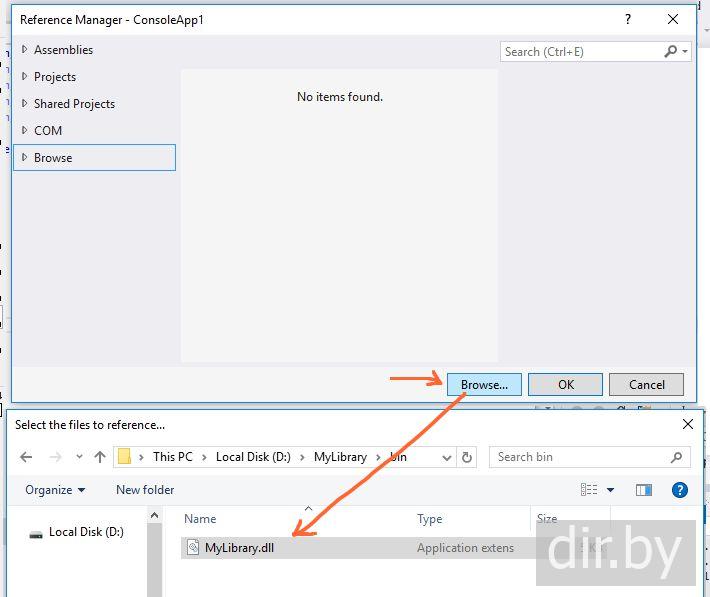The width and height of the screenshot is (710, 597).
Task: Navigate to This PC breadcrumb
Action: pyautogui.click(x=173, y=457)
